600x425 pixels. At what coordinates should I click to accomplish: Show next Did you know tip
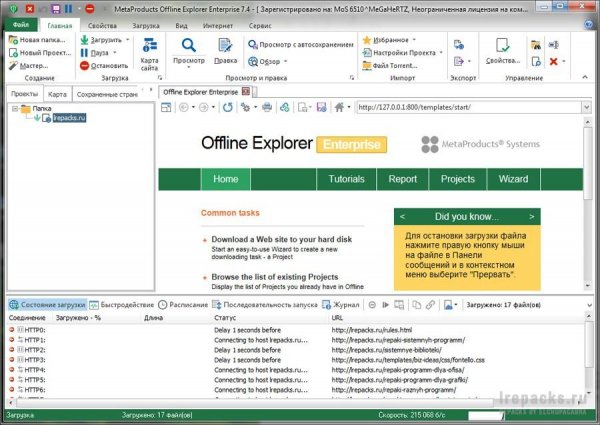coord(532,217)
